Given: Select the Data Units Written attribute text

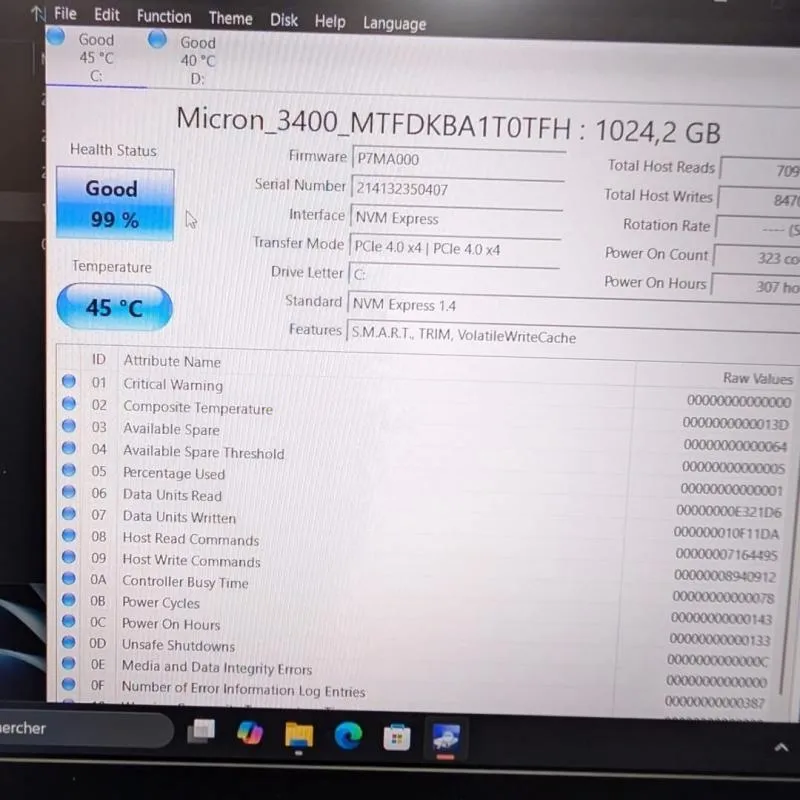Looking at the screenshot, I should tap(179, 517).
